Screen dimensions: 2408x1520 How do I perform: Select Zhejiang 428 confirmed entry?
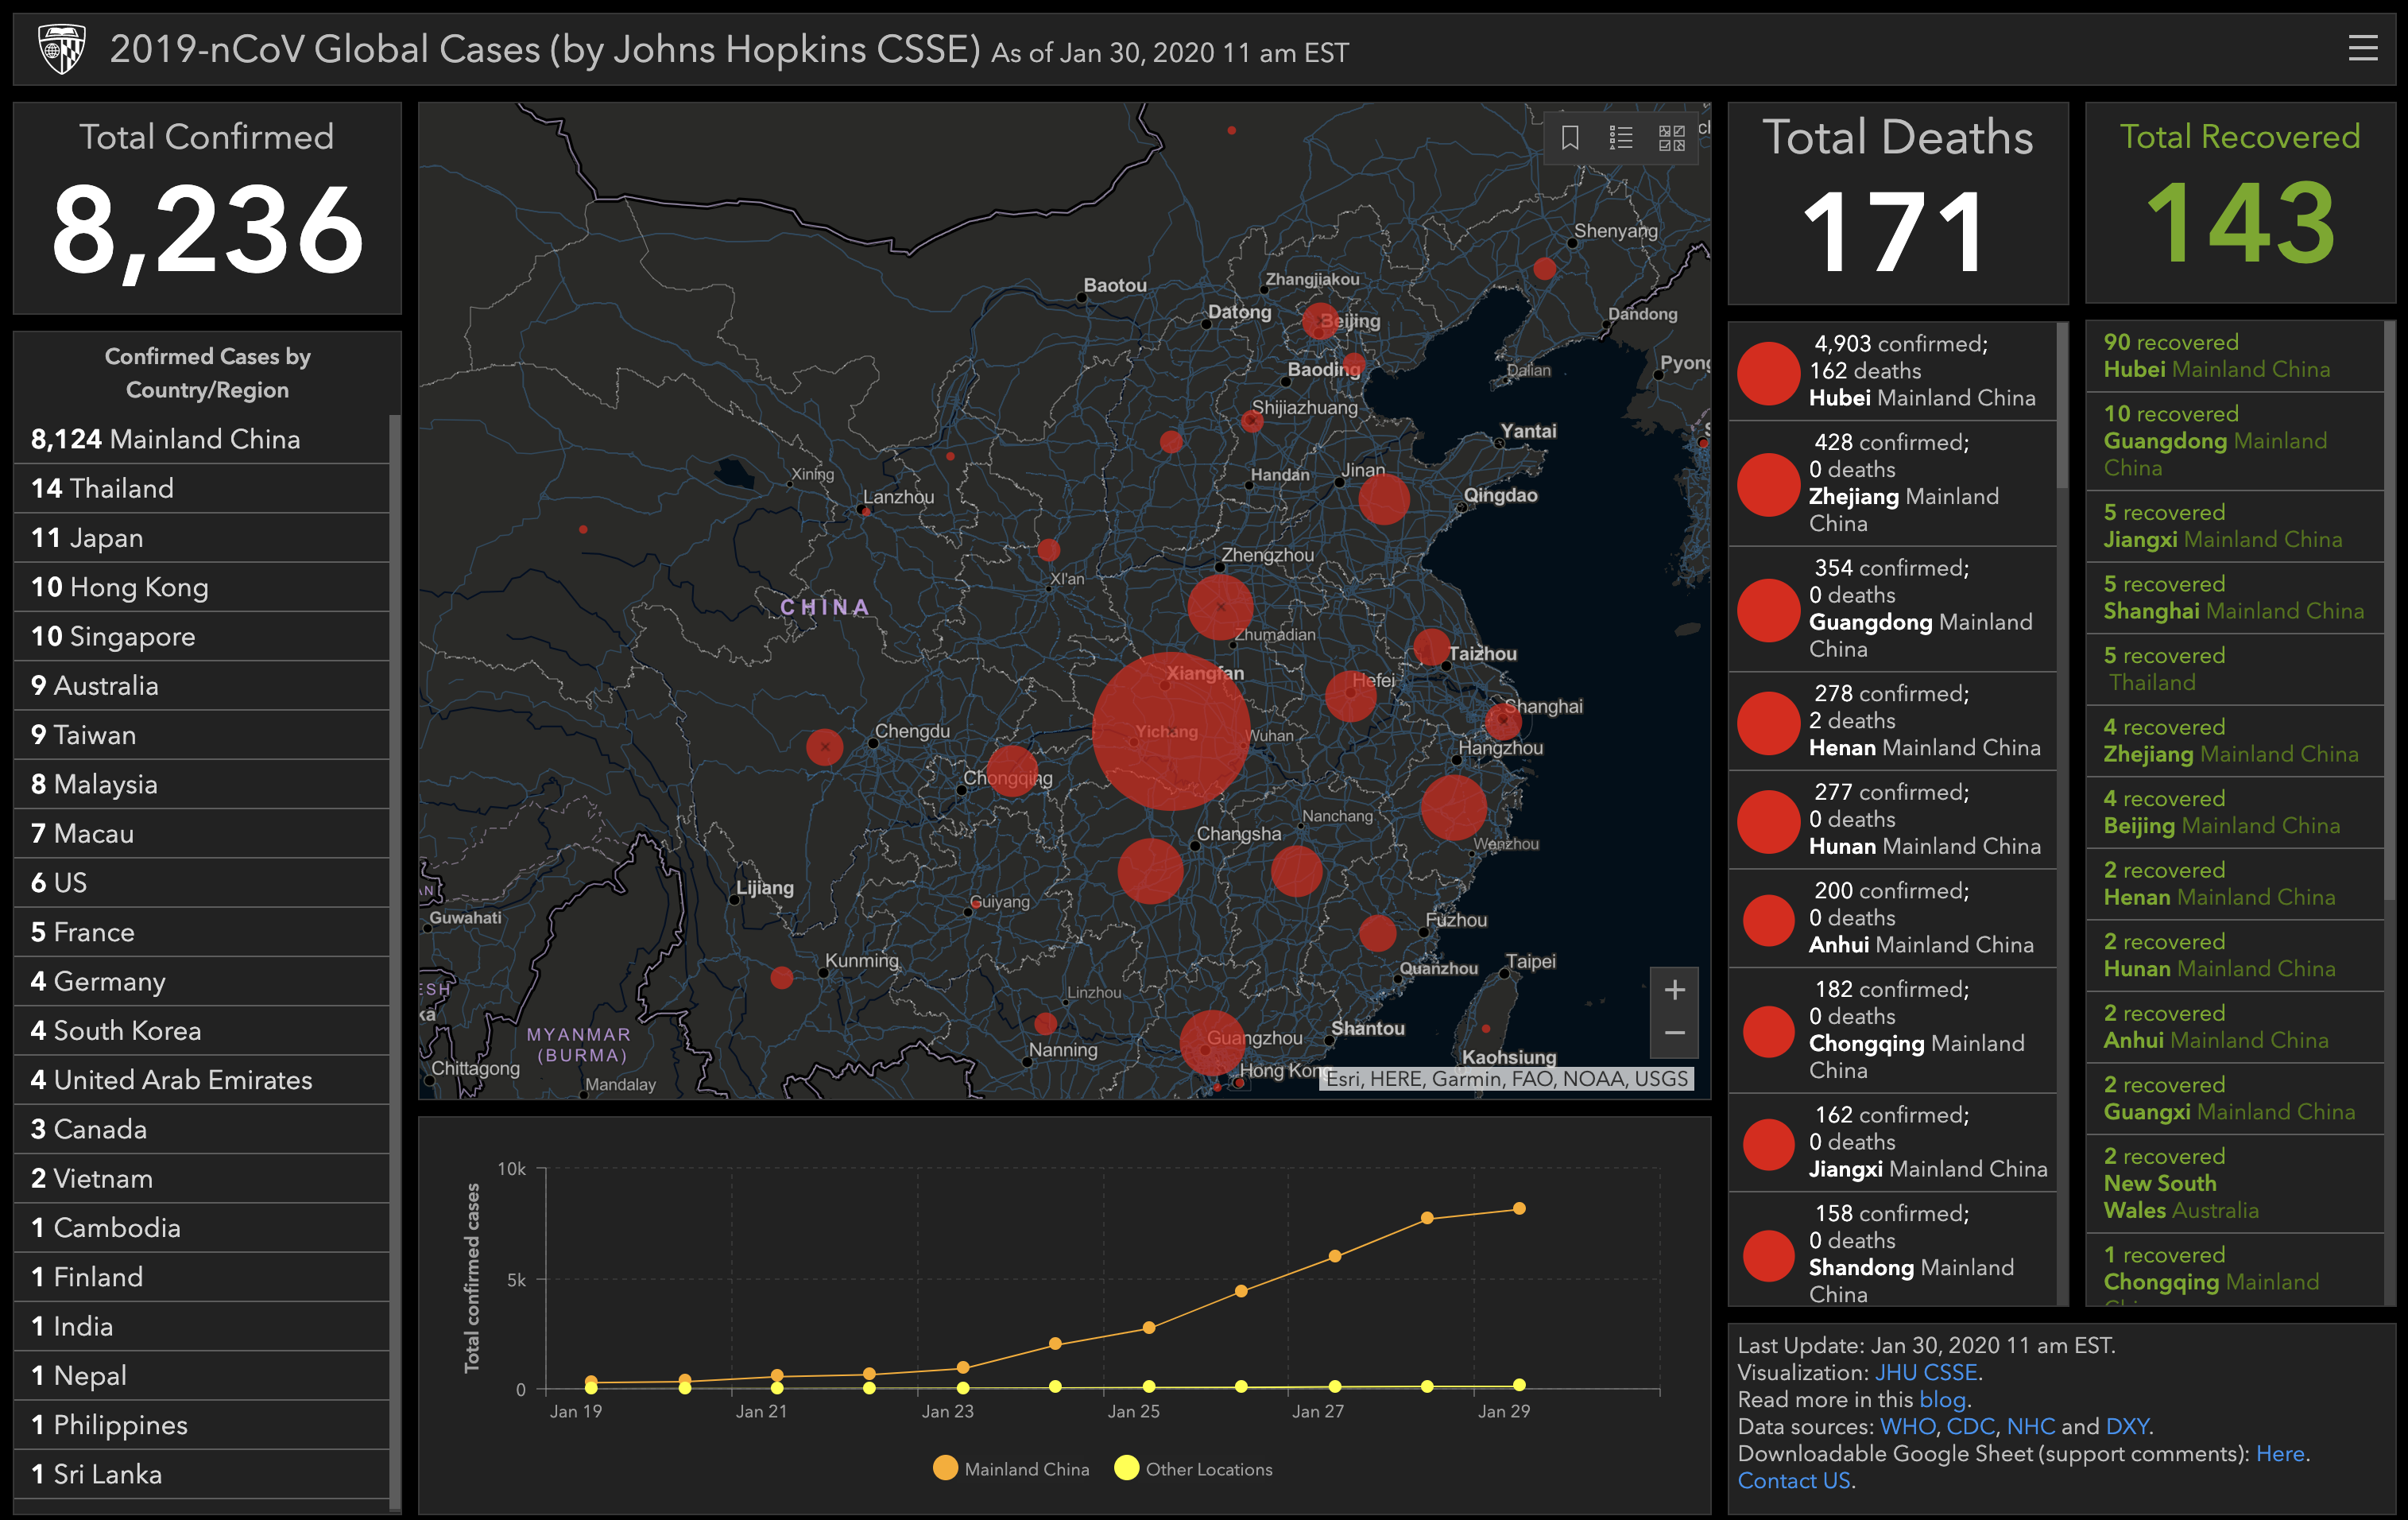click(1892, 483)
